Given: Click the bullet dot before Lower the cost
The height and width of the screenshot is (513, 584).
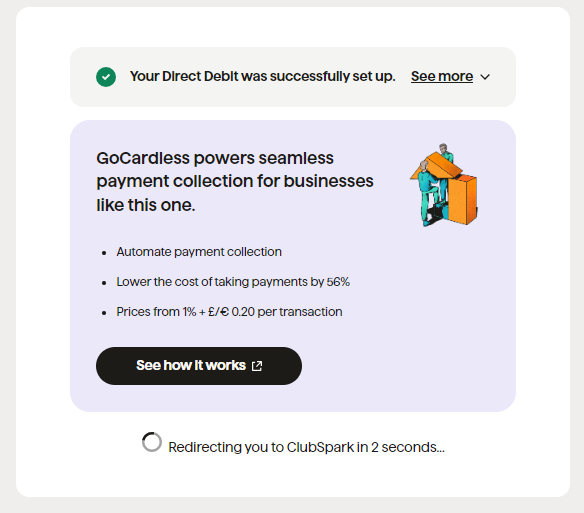Looking at the screenshot, I should pyautogui.click(x=104, y=283).
